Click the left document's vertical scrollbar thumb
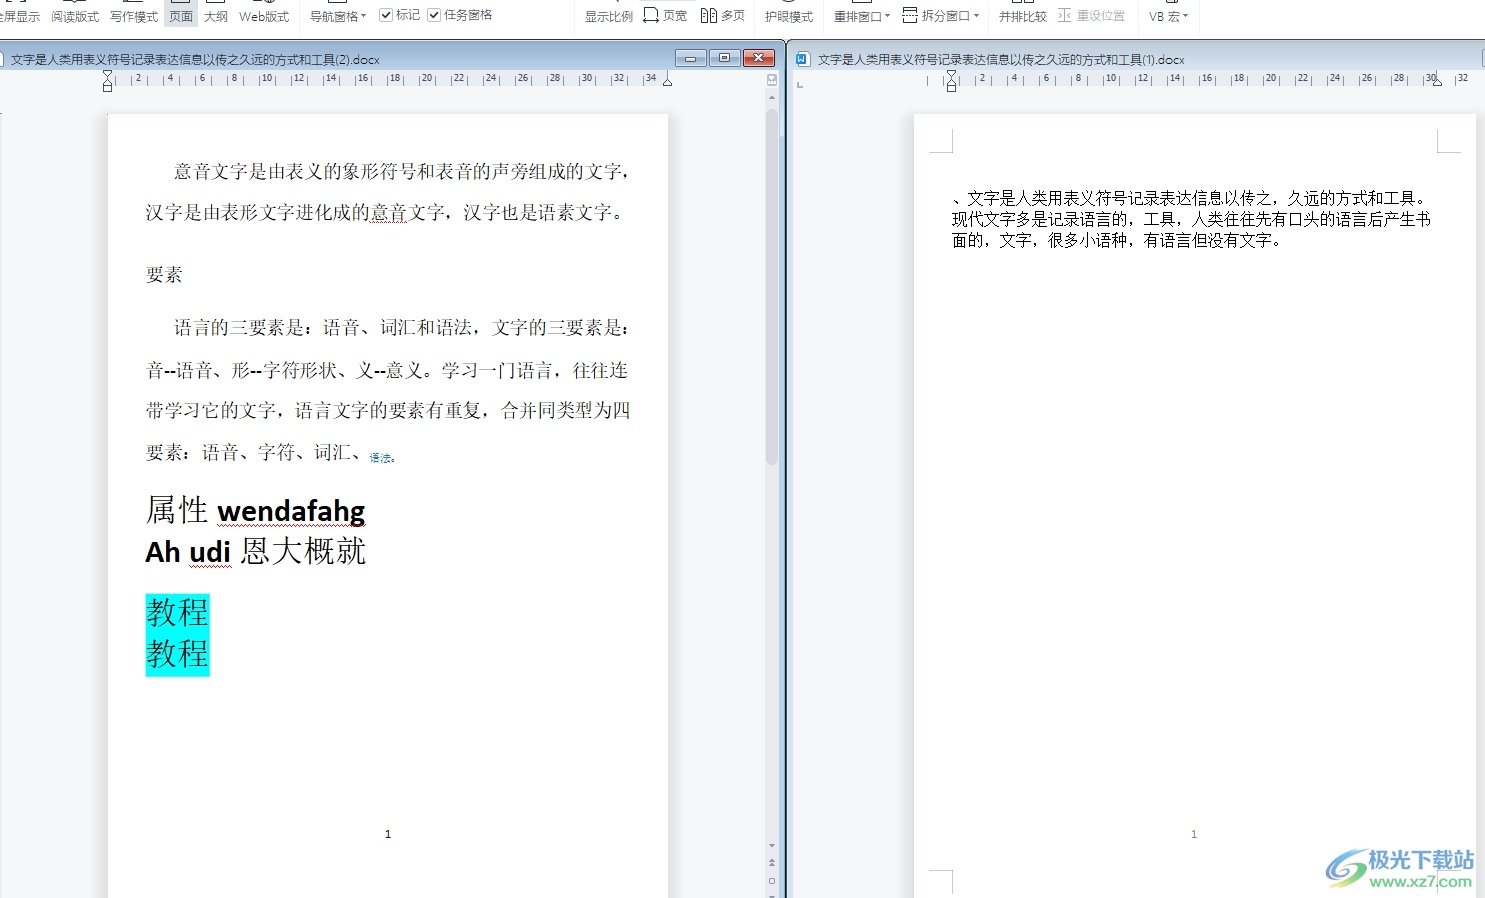This screenshot has width=1485, height=898. click(772, 287)
